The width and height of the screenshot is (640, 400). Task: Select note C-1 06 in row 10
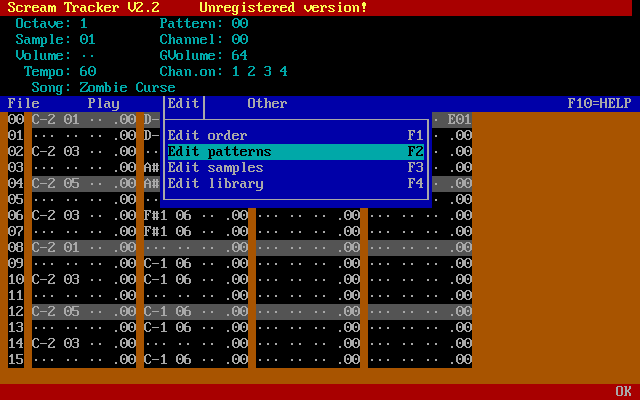[167, 279]
